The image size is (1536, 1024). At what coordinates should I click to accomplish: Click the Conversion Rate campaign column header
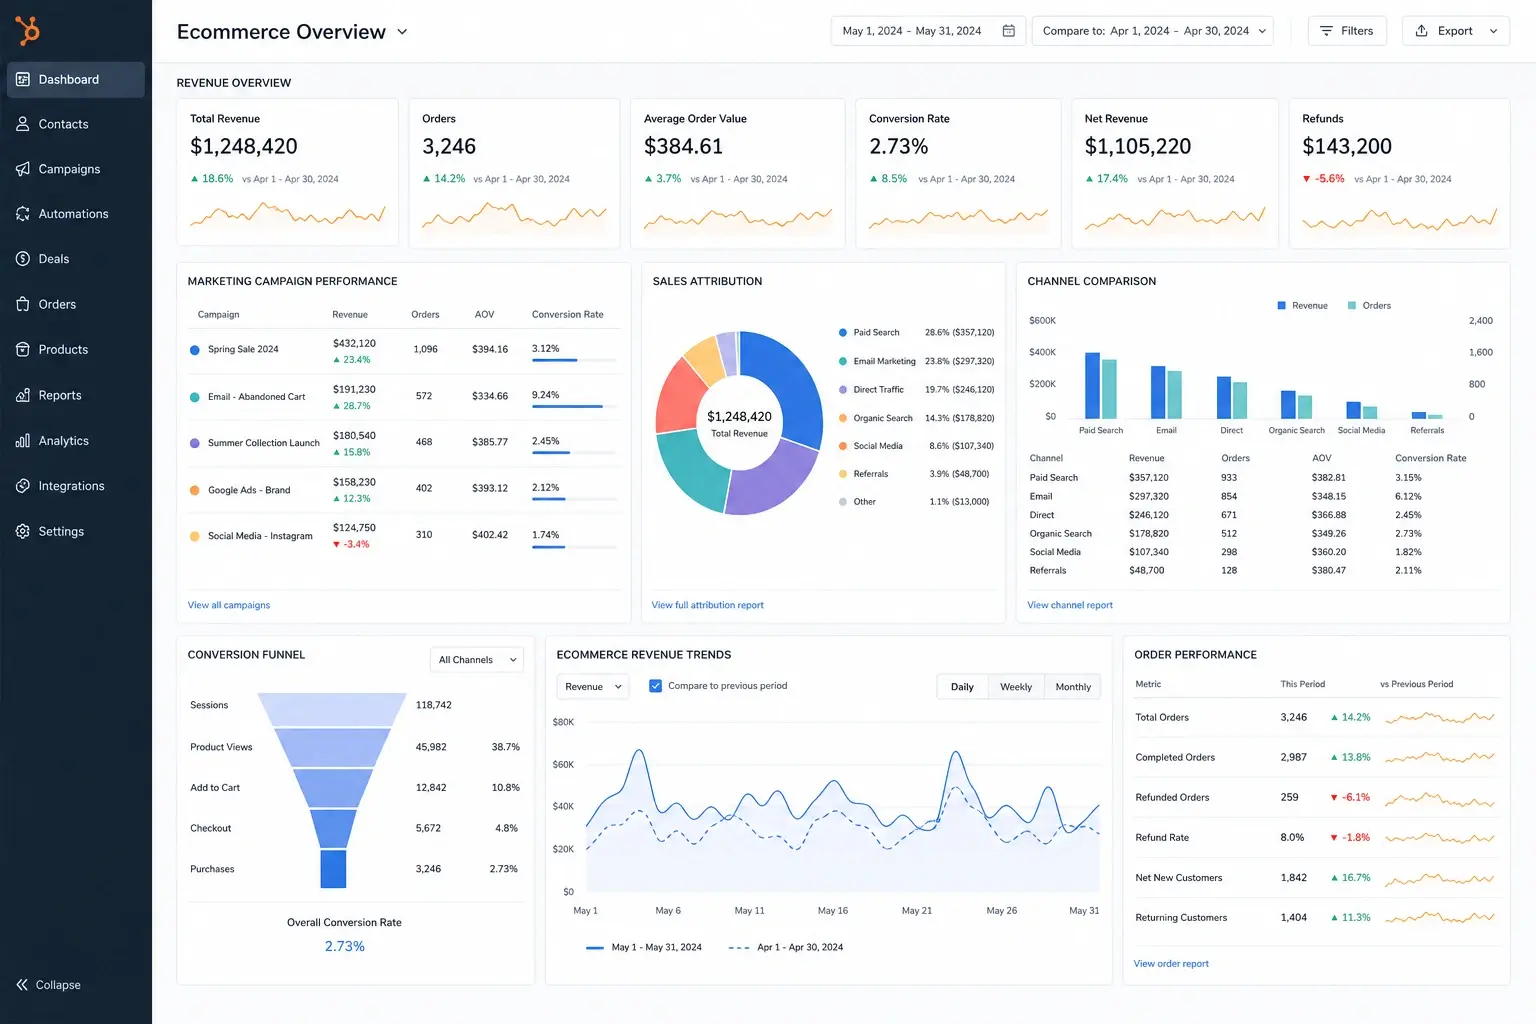pos(567,315)
